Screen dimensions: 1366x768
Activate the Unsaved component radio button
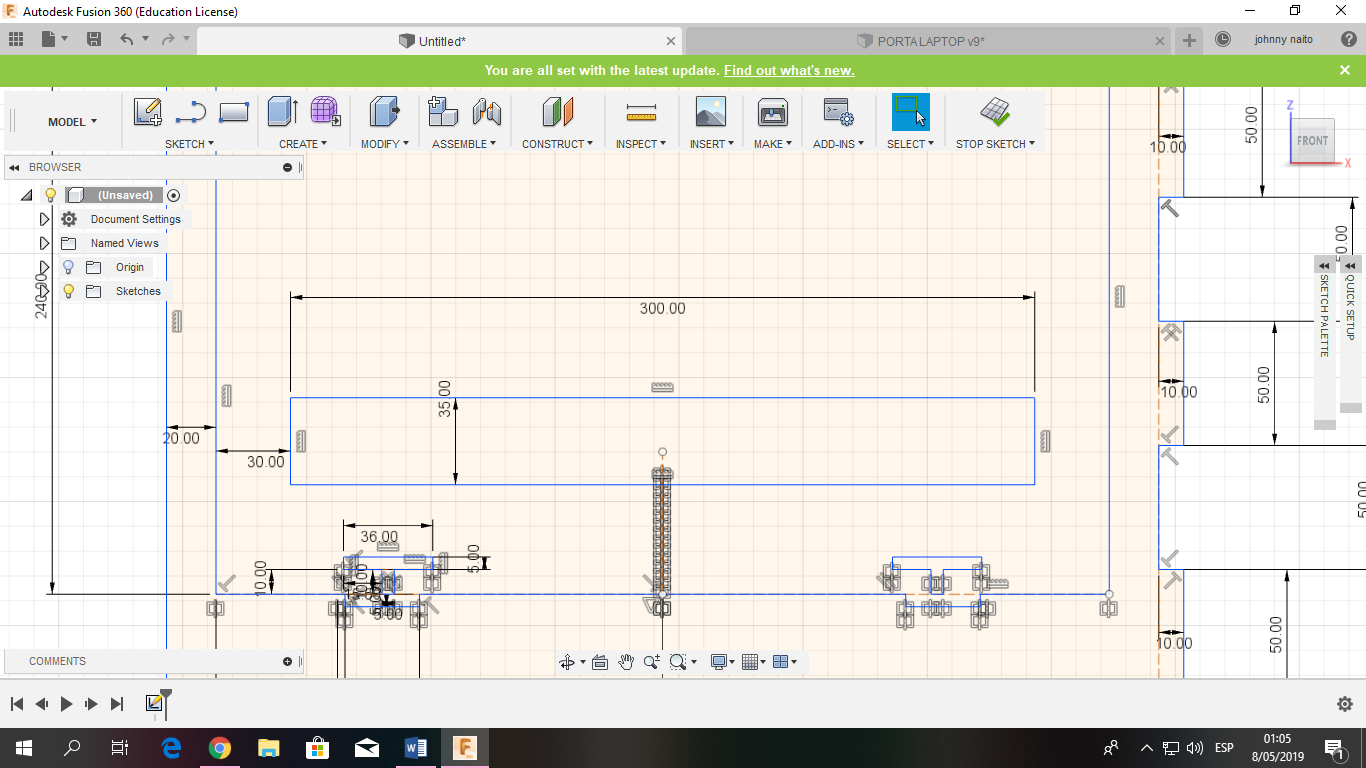click(x=174, y=195)
